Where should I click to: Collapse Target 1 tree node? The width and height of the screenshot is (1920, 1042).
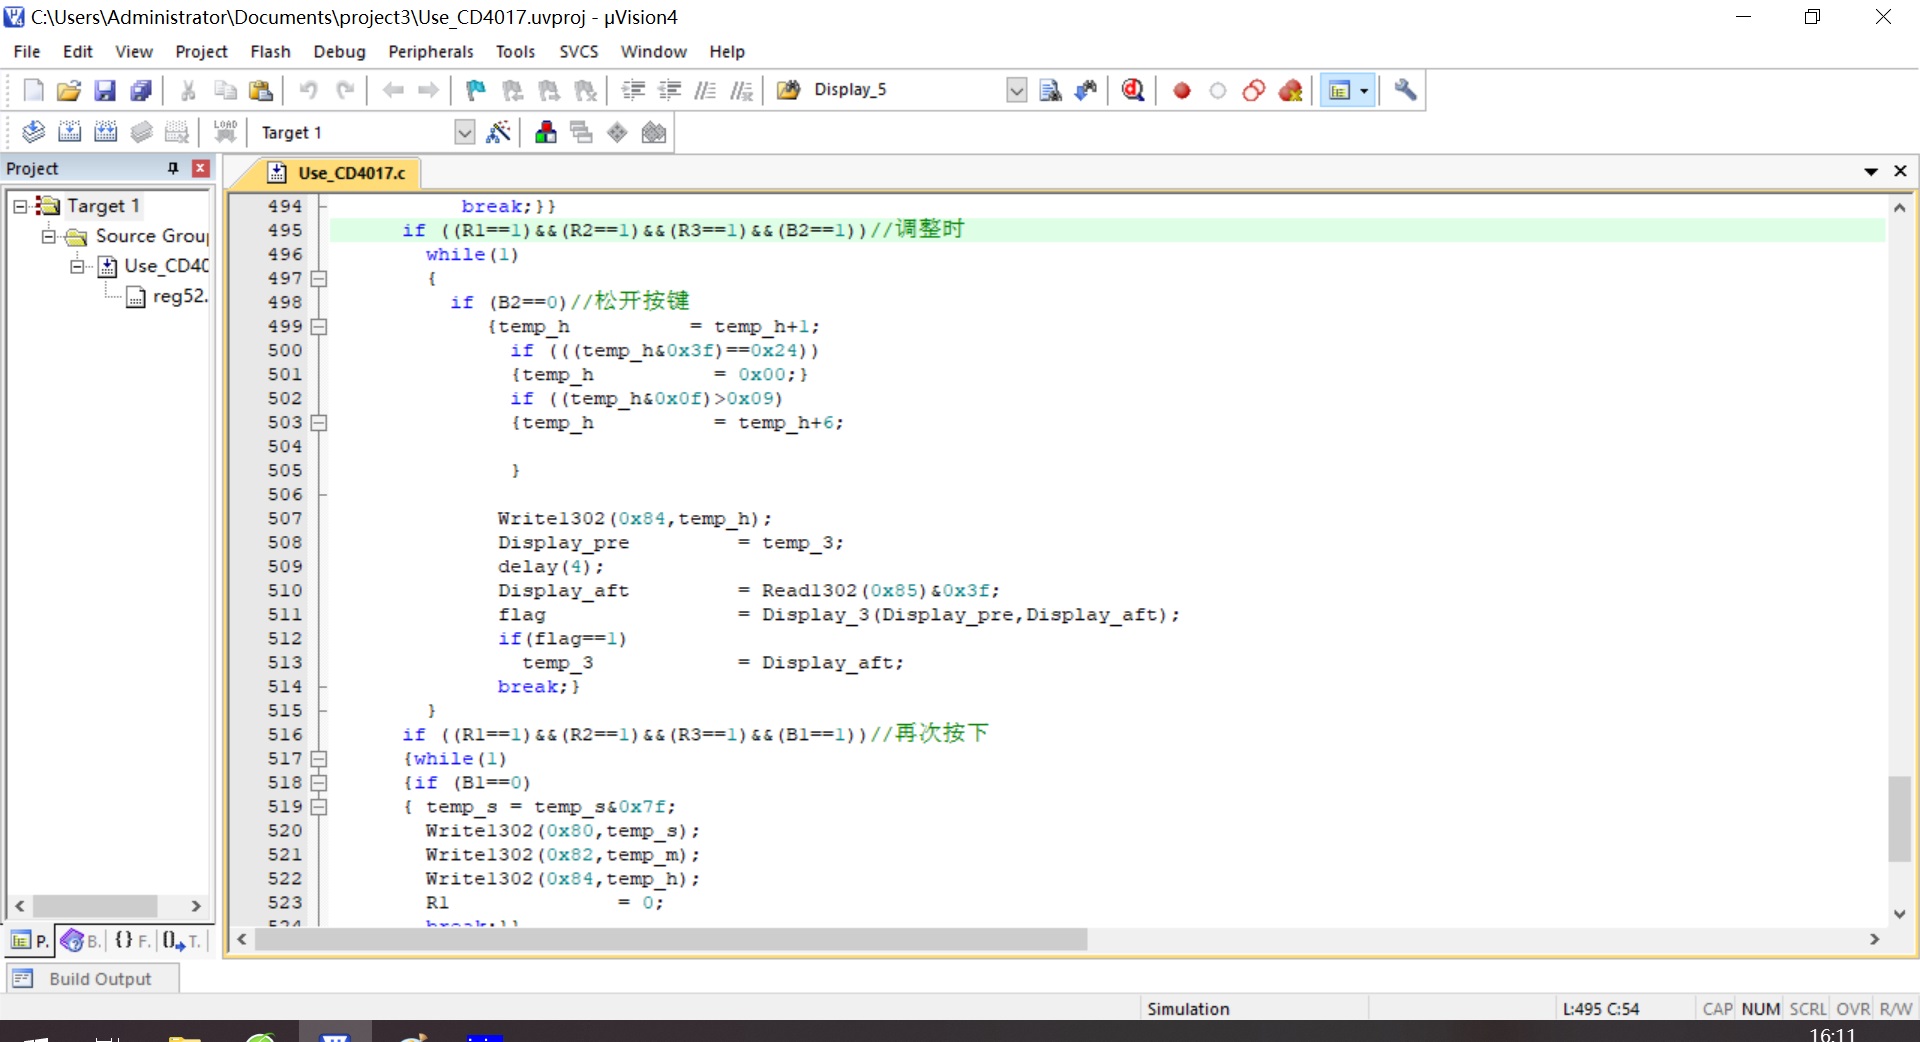click(20, 206)
